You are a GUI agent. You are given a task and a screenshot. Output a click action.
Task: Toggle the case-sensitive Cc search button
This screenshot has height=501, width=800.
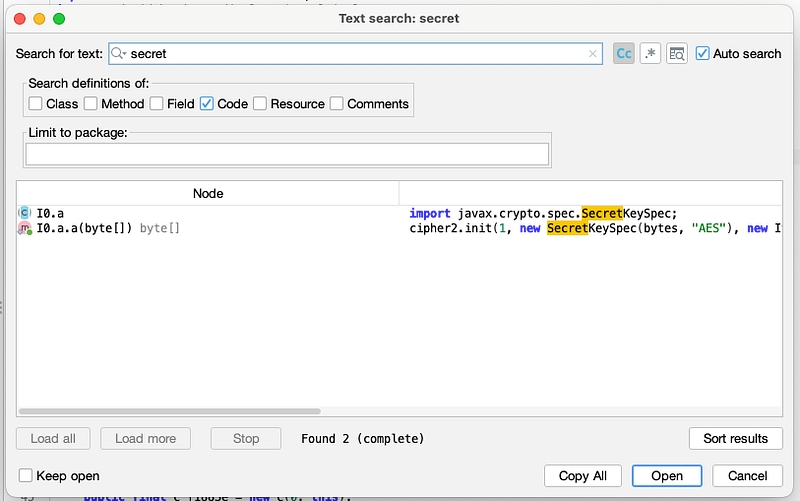623,54
